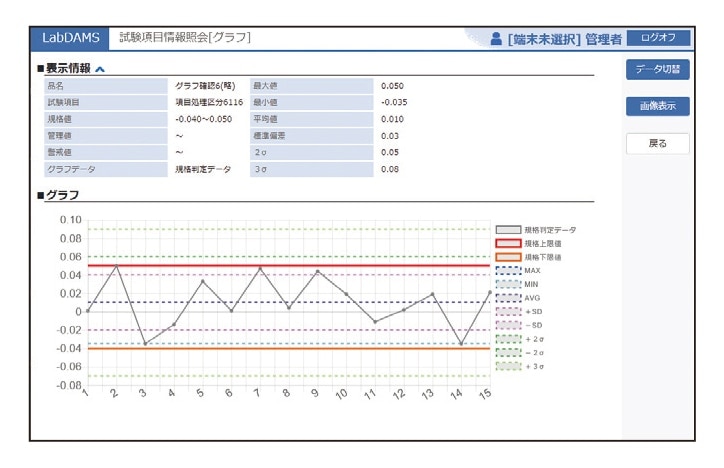
Task: Click the データ切替 button
Action: (x=658, y=69)
